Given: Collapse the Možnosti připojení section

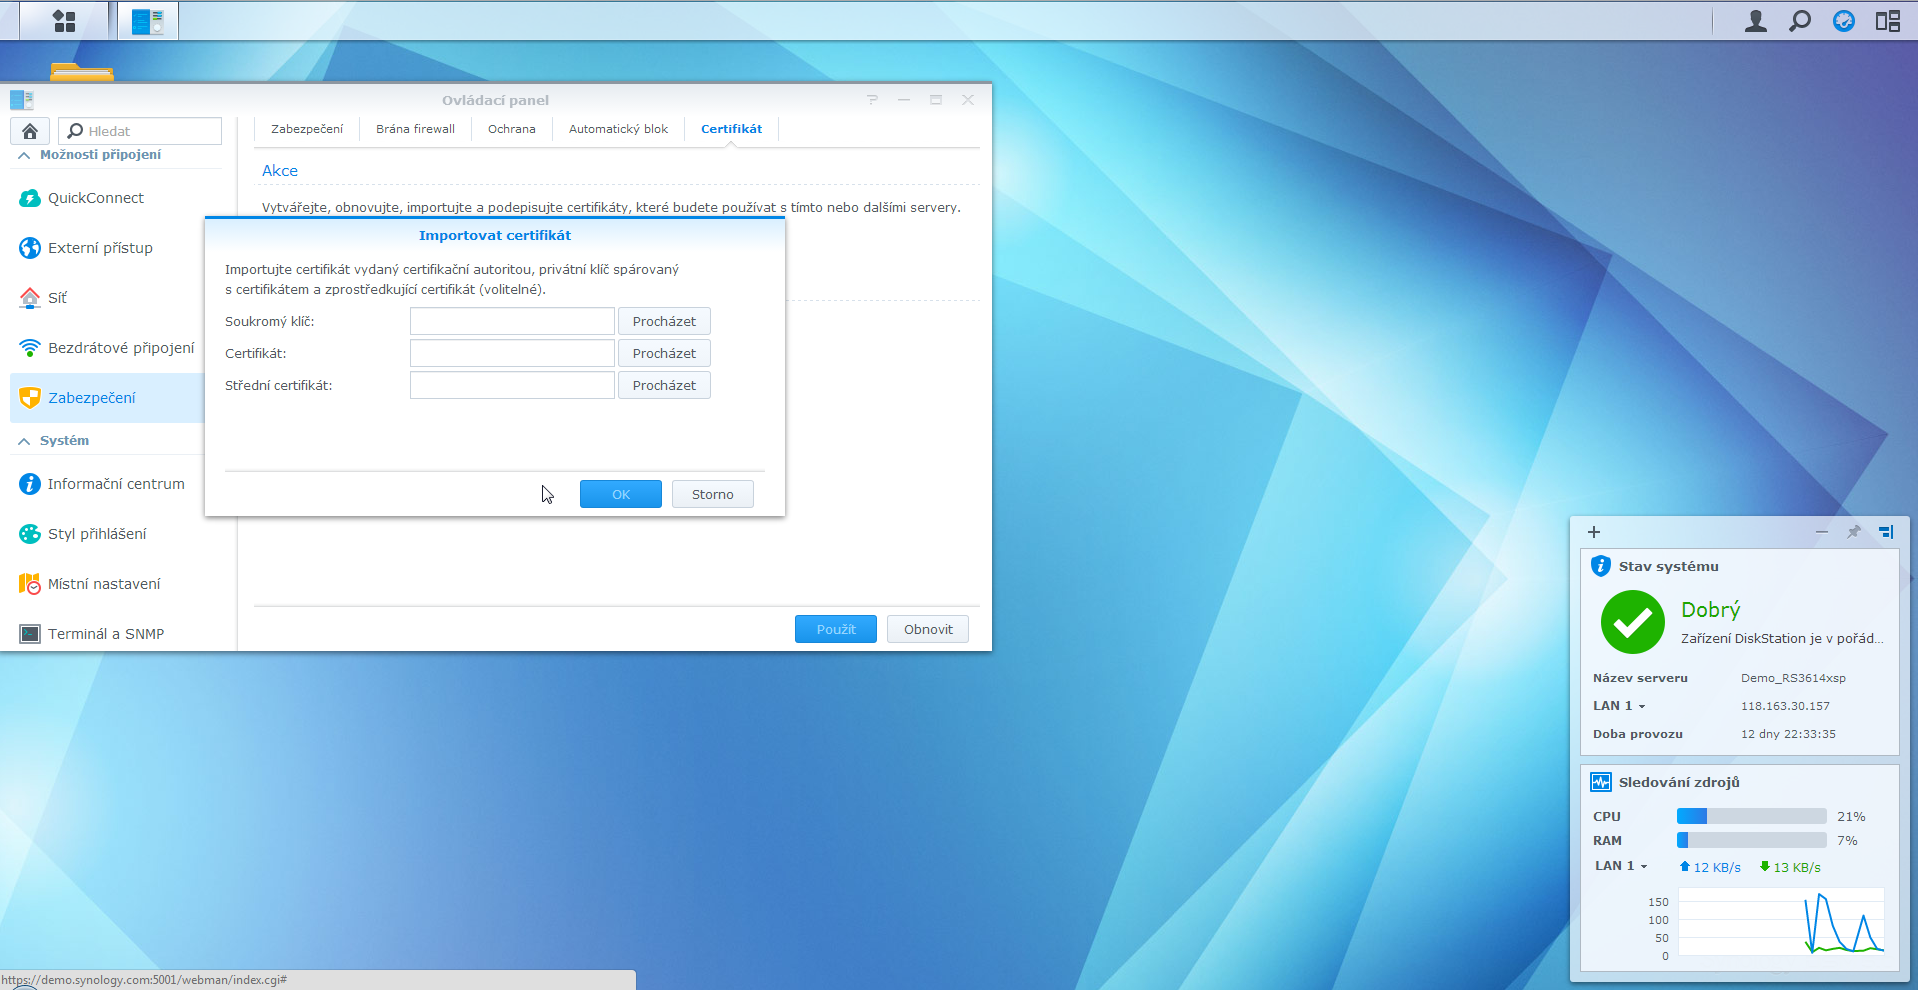Looking at the screenshot, I should click(x=24, y=155).
